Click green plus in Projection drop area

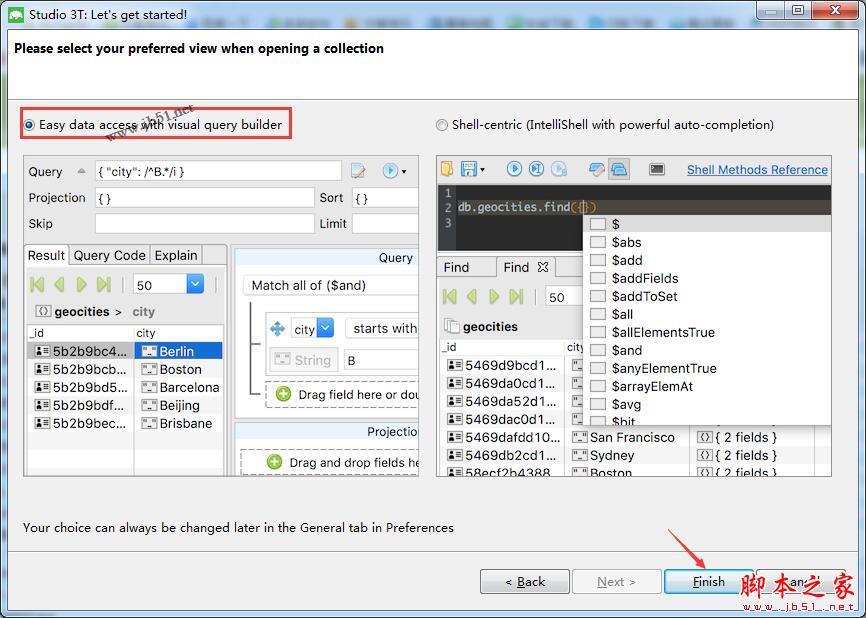274,462
